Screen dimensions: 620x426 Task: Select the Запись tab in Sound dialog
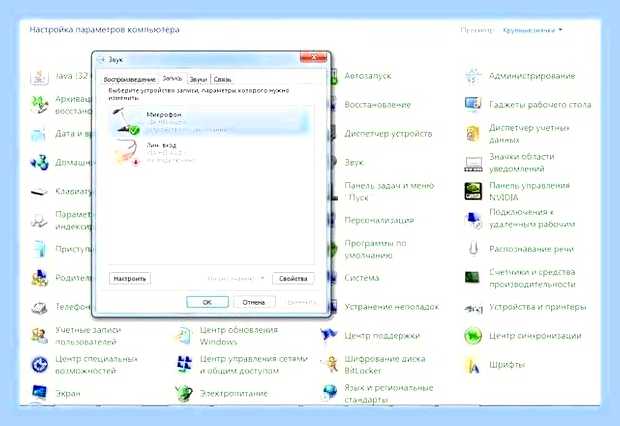172,78
